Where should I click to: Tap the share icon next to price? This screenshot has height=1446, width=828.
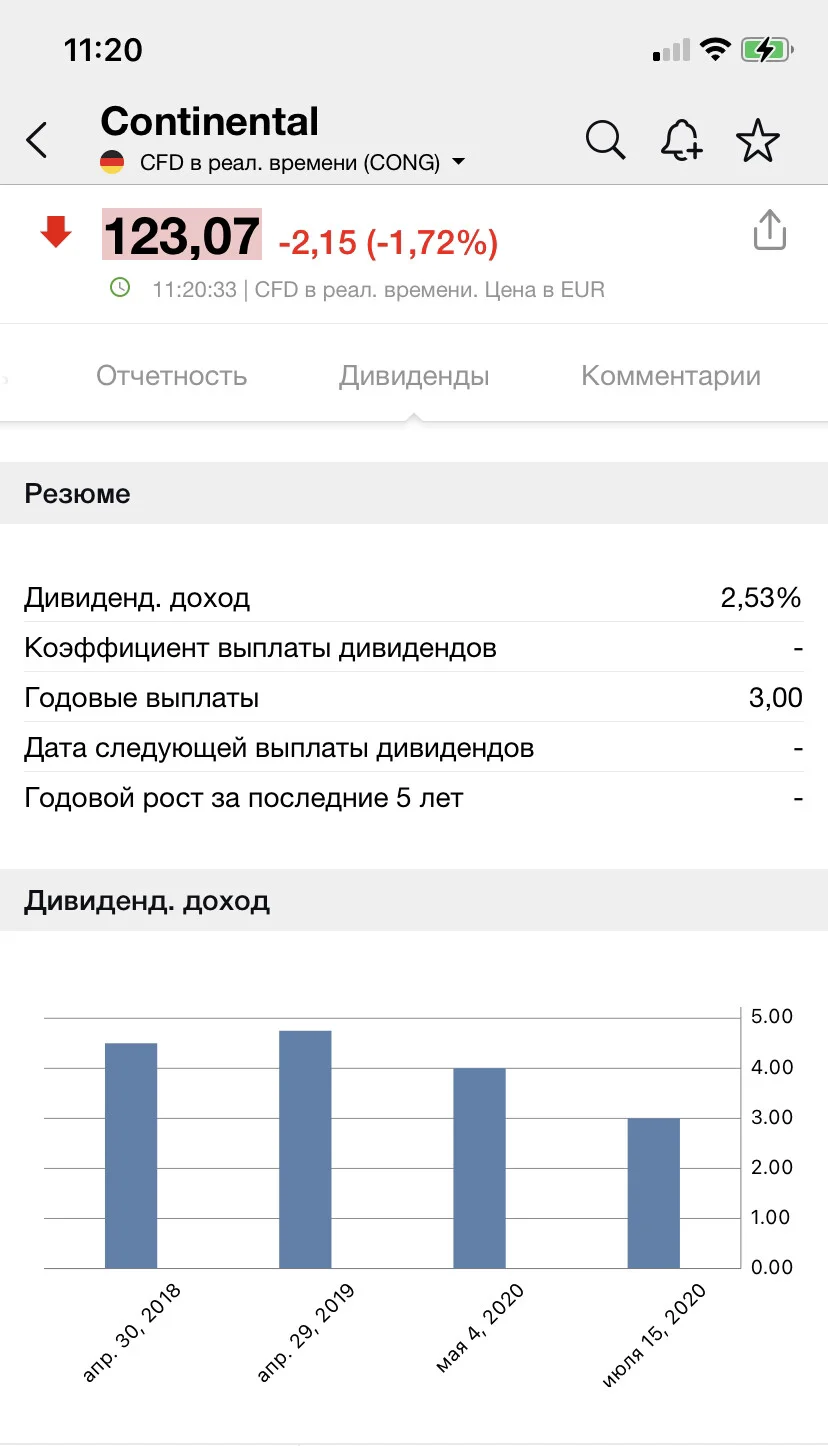tap(769, 230)
